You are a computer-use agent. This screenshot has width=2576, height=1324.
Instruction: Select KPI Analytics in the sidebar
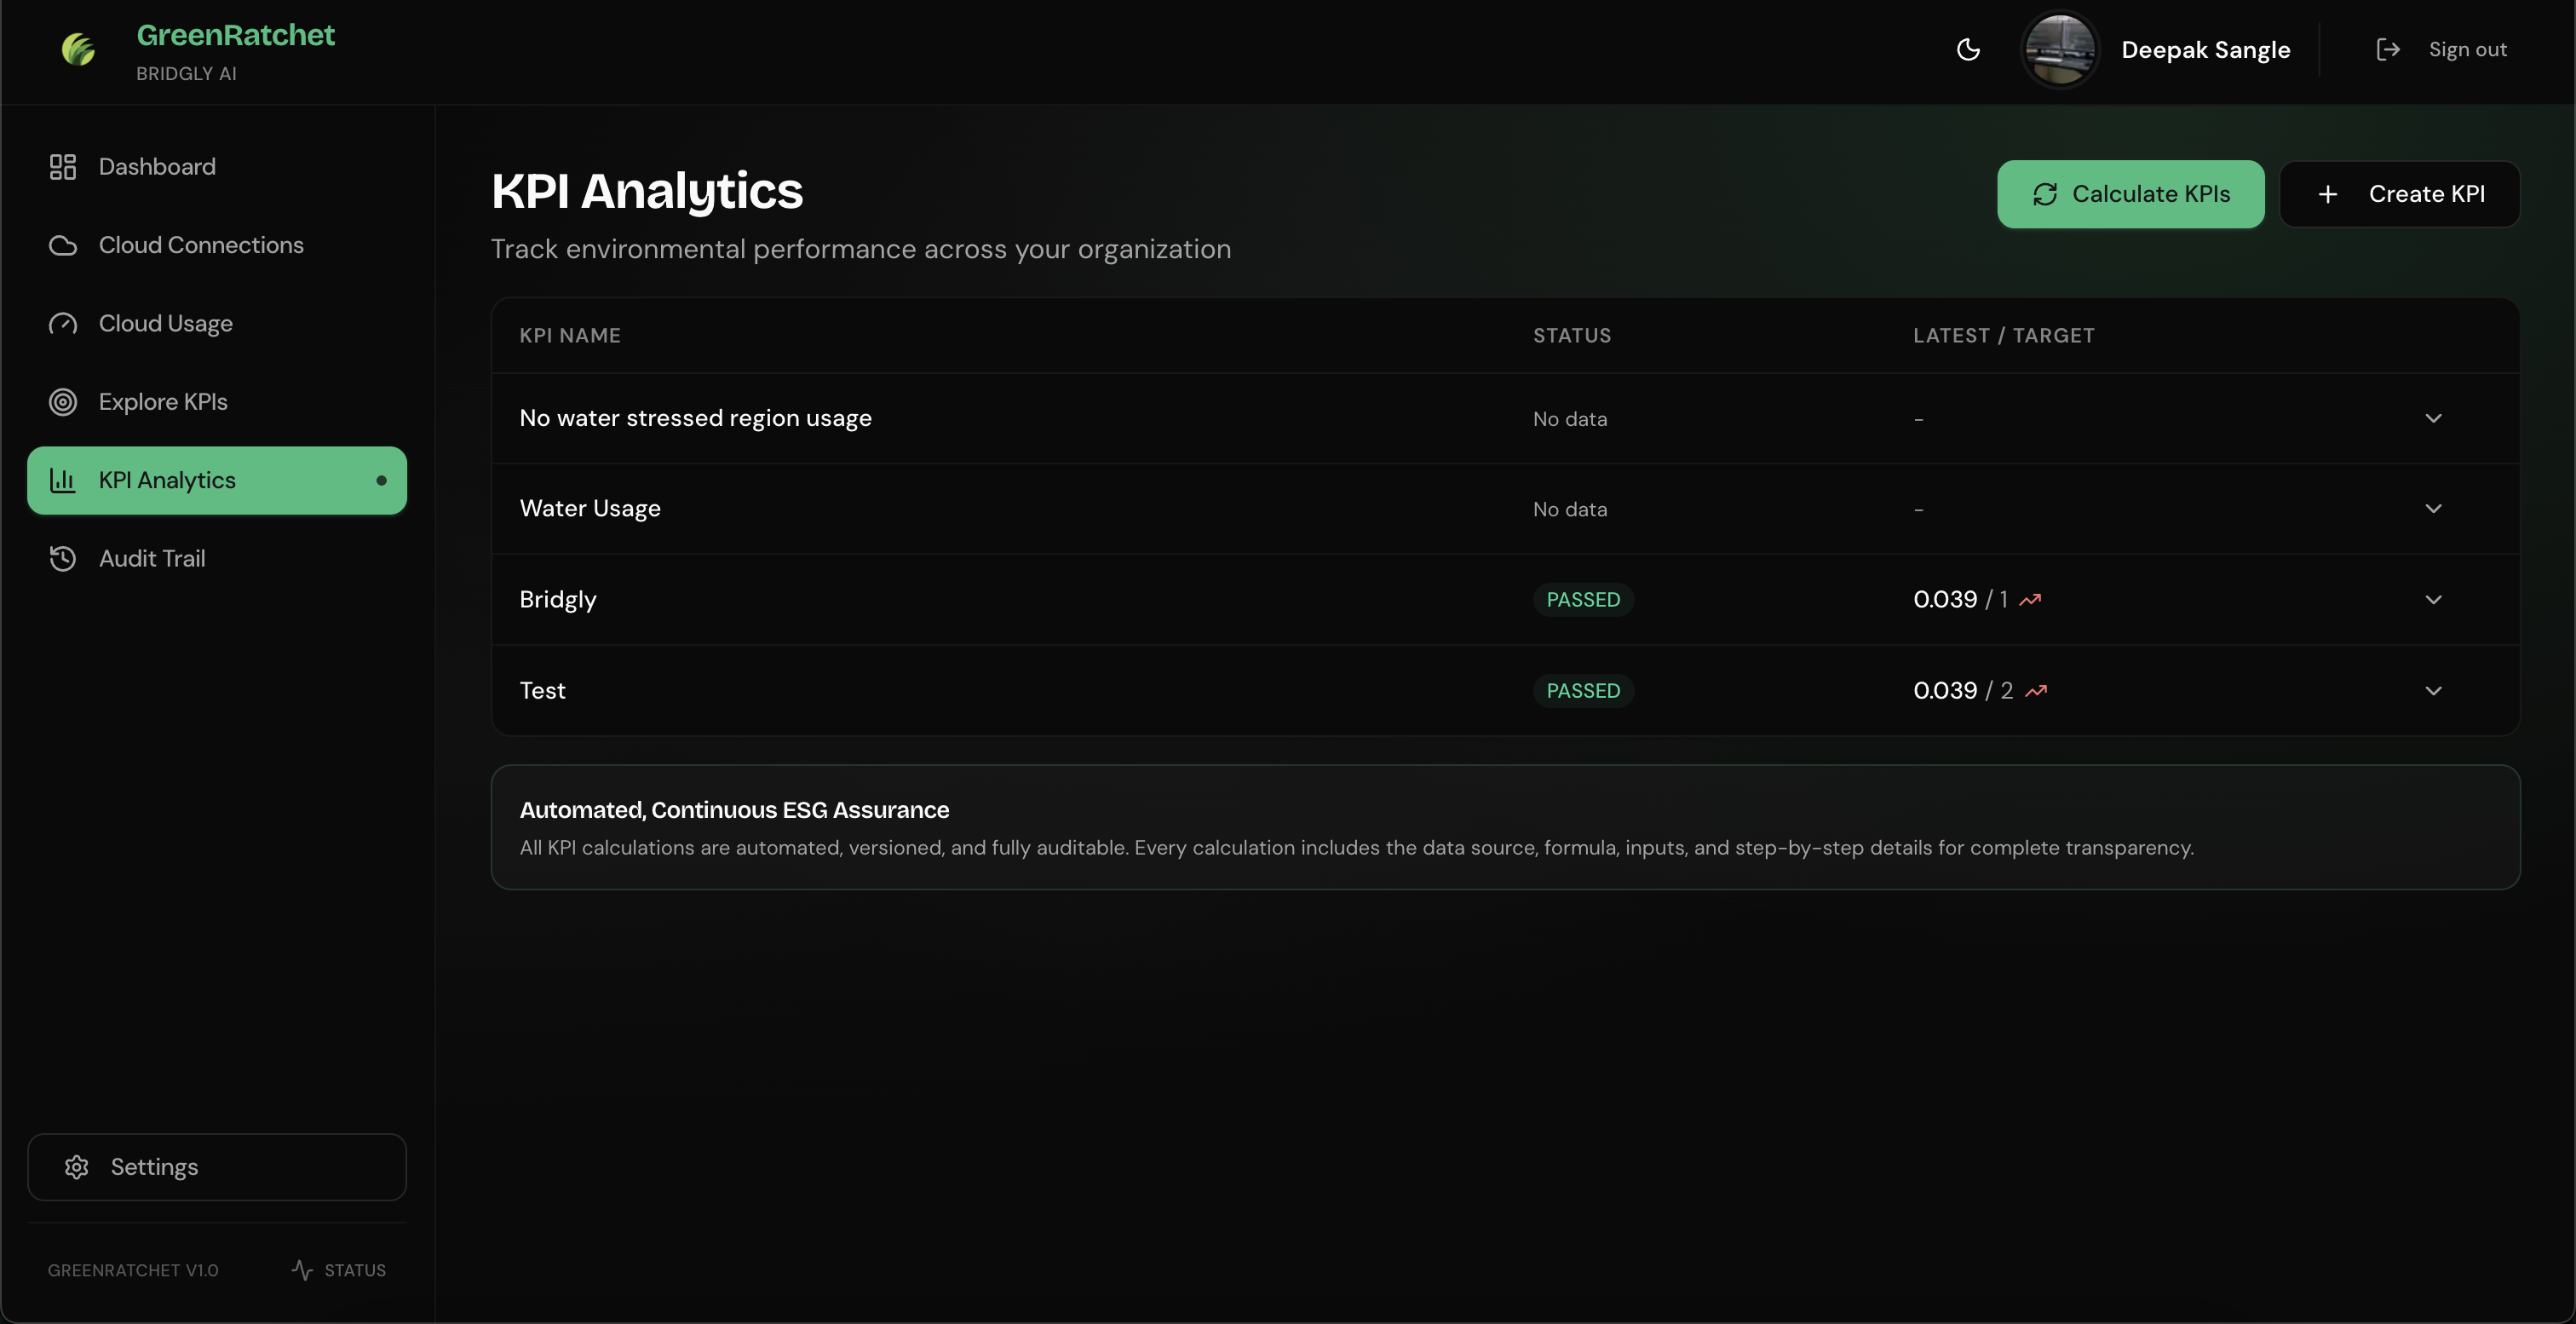pyautogui.click(x=216, y=480)
